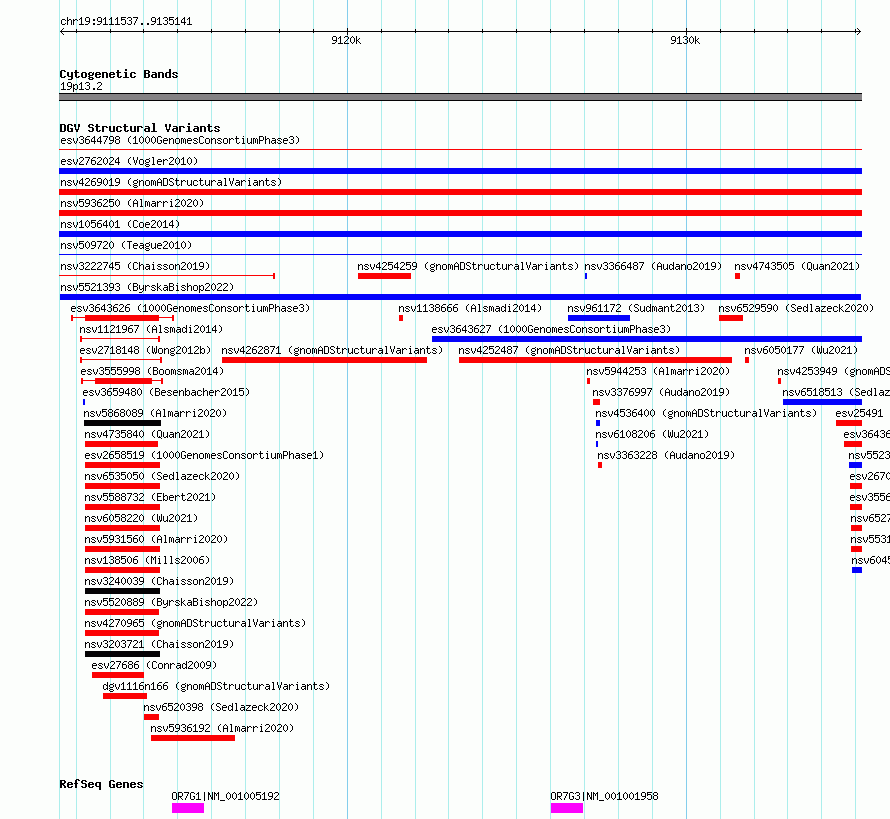Select esv2658519 1000GenomesConsortiumPhase1 label
This screenshot has height=819, width=890.
click(x=204, y=455)
